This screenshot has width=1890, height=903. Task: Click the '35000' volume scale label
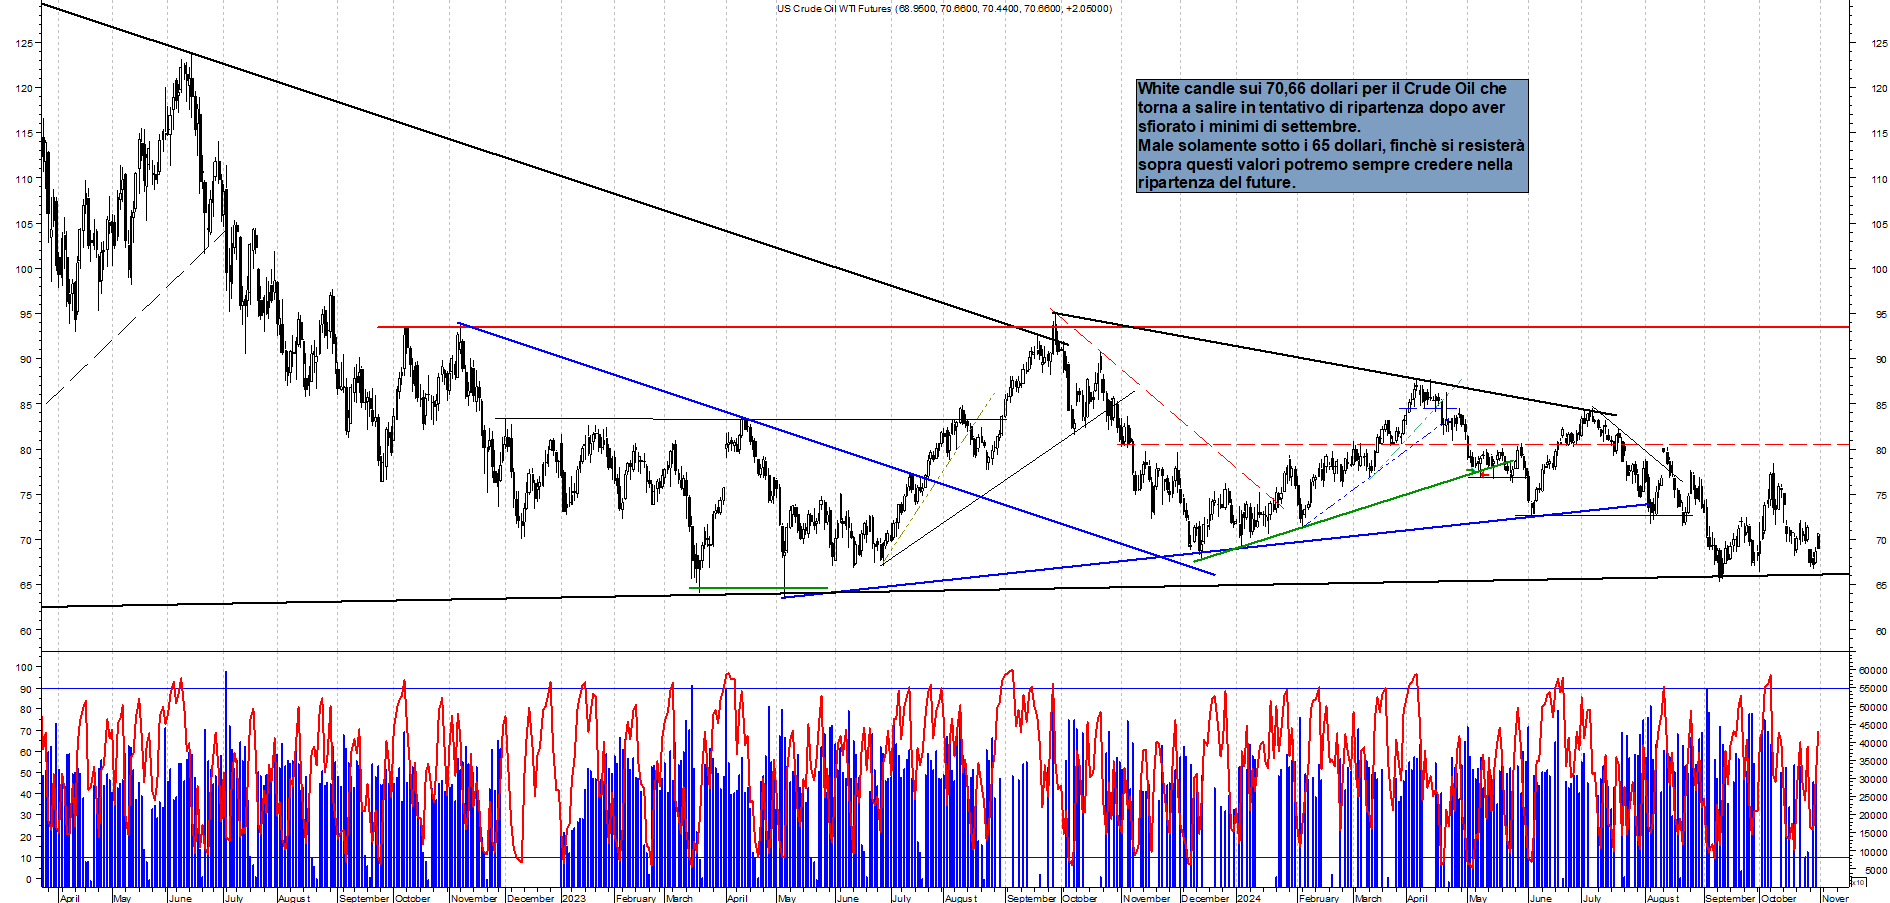tap(1873, 761)
